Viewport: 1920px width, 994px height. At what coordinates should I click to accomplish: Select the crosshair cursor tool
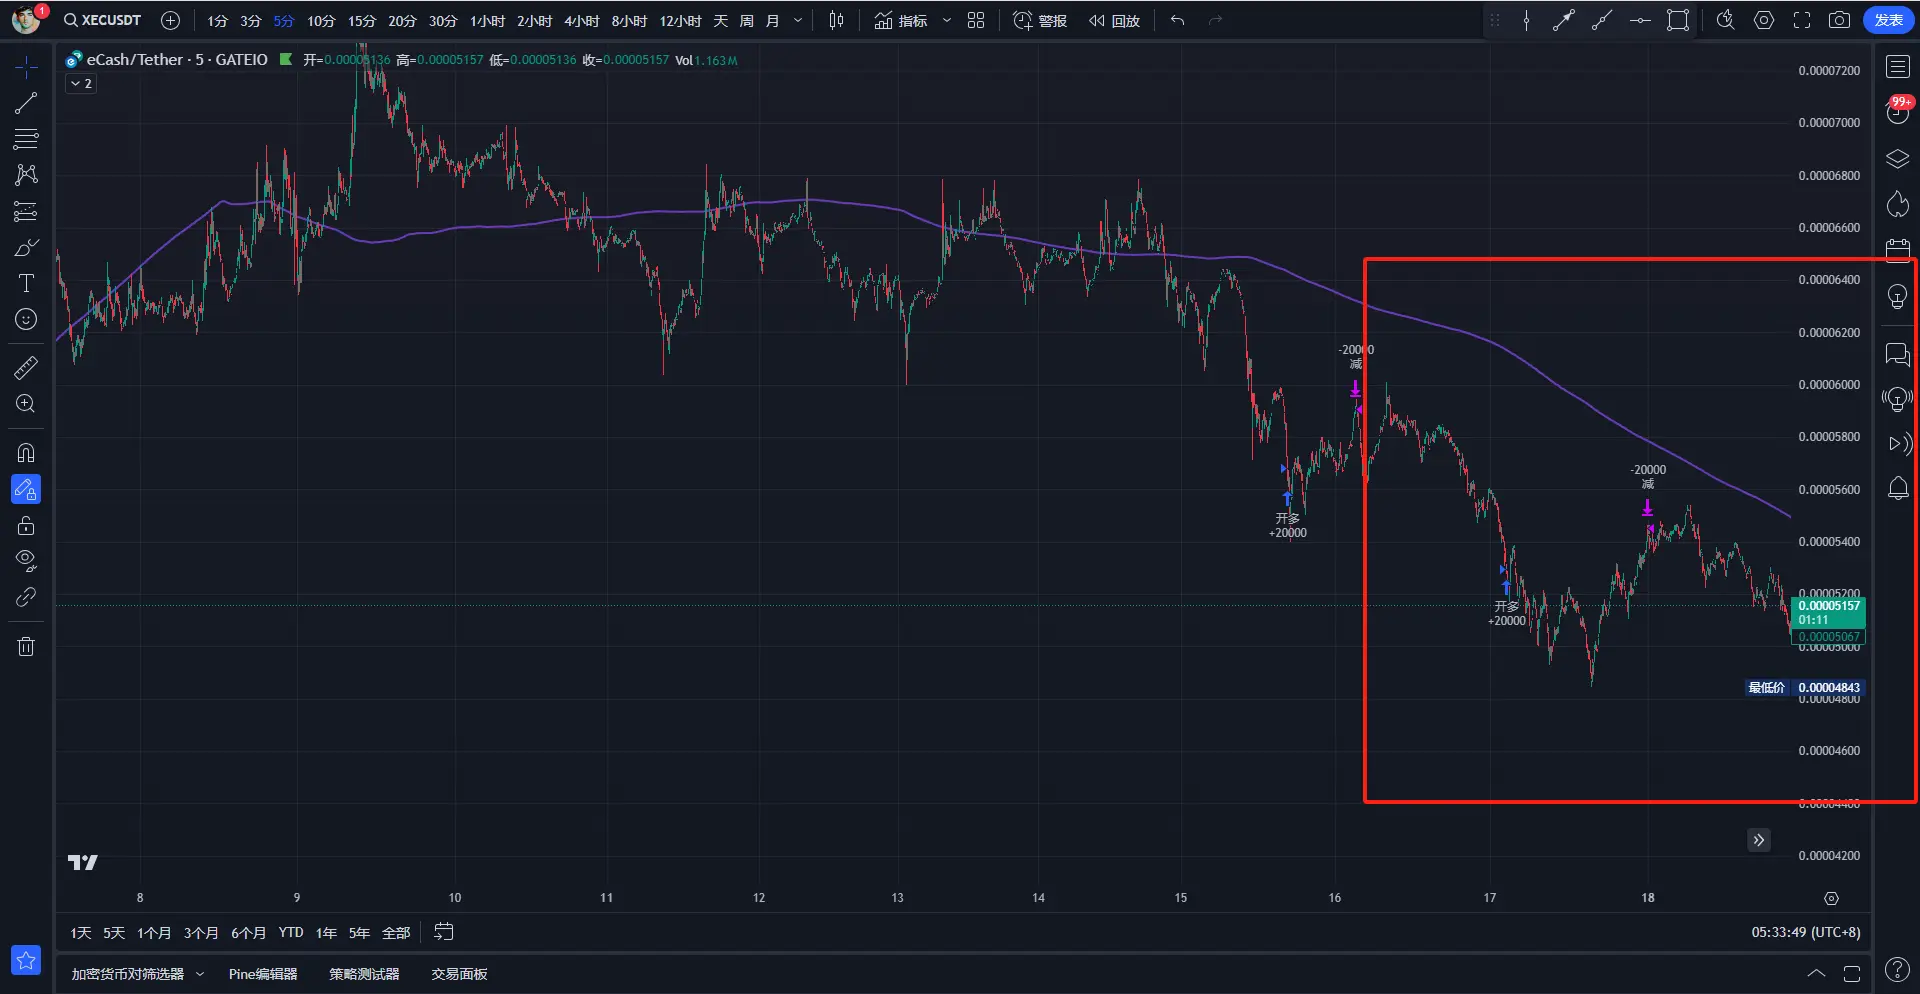(26, 67)
